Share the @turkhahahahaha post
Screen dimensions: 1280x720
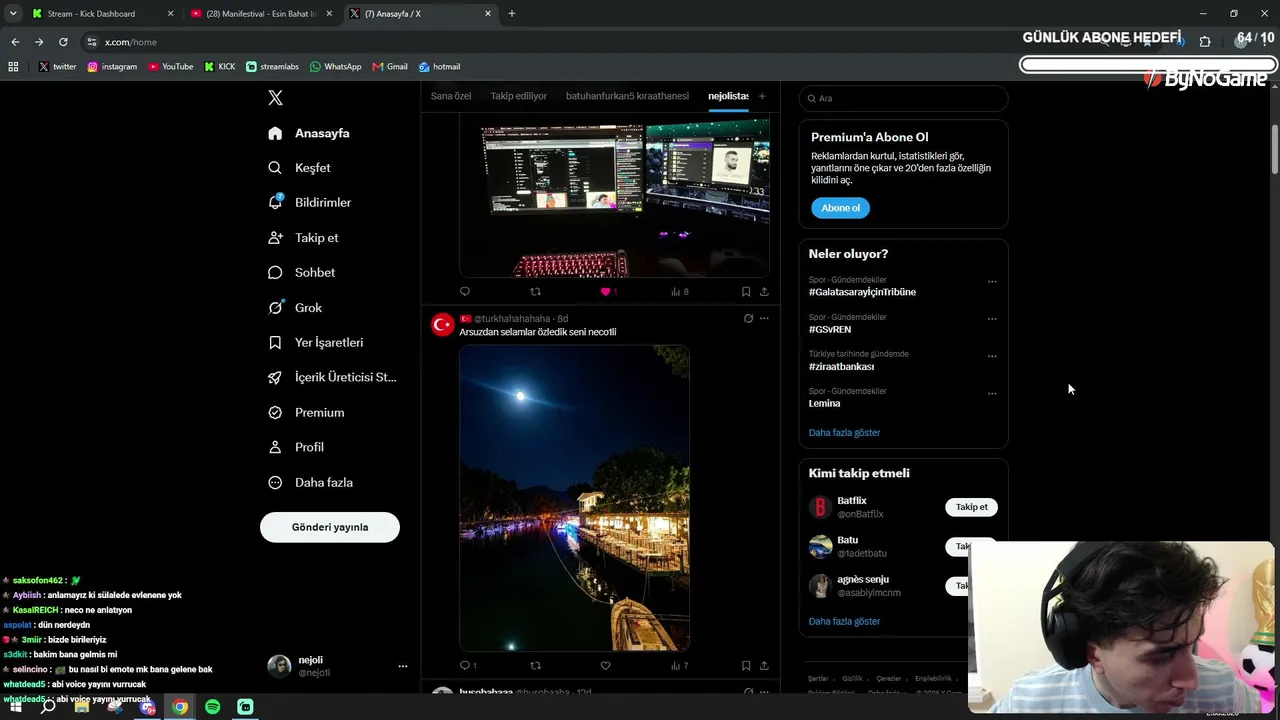(x=764, y=666)
